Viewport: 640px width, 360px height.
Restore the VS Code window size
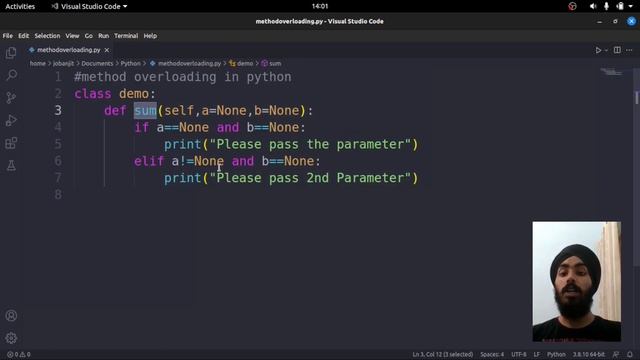[615, 21]
